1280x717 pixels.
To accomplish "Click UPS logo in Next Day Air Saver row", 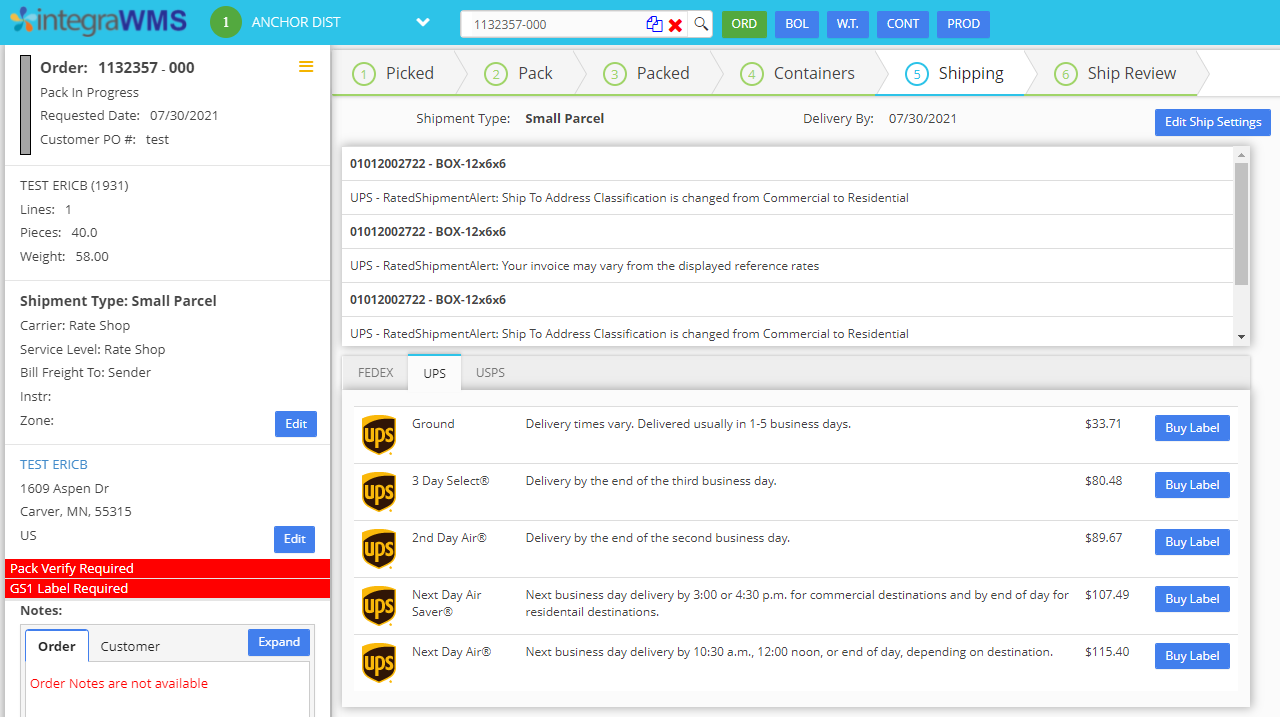I will pos(379,606).
